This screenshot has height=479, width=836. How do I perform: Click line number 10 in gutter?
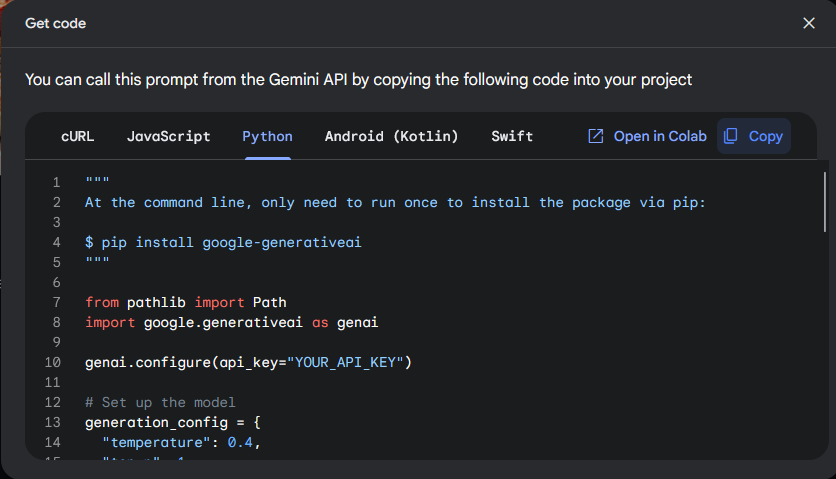click(53, 362)
